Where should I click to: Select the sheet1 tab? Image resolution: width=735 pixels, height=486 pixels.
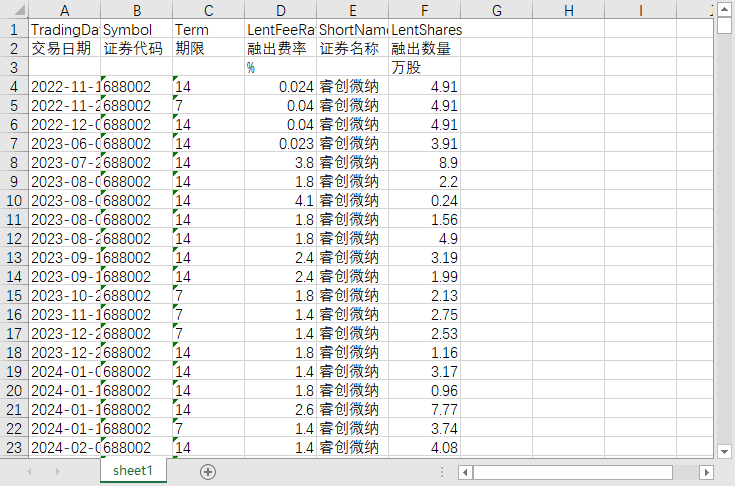pos(133,471)
